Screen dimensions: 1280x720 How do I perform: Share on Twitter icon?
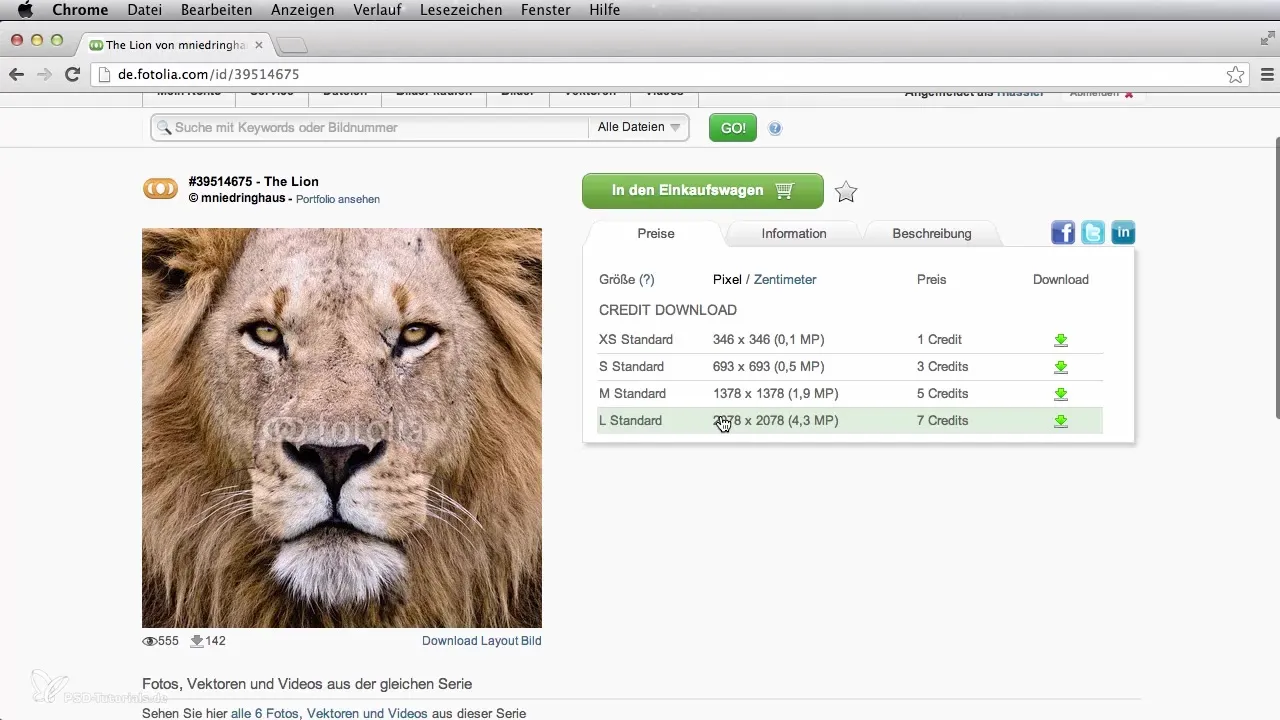pos(1093,233)
